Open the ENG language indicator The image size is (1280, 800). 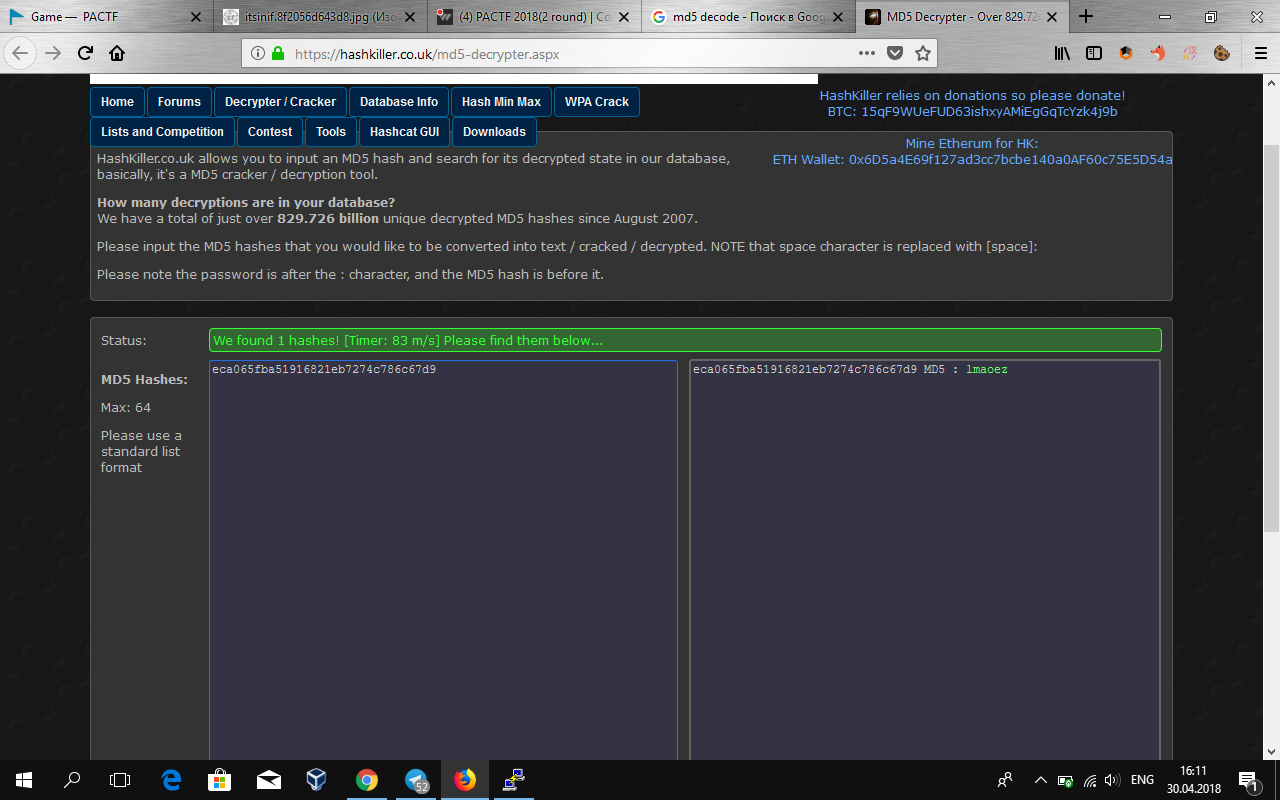1143,780
